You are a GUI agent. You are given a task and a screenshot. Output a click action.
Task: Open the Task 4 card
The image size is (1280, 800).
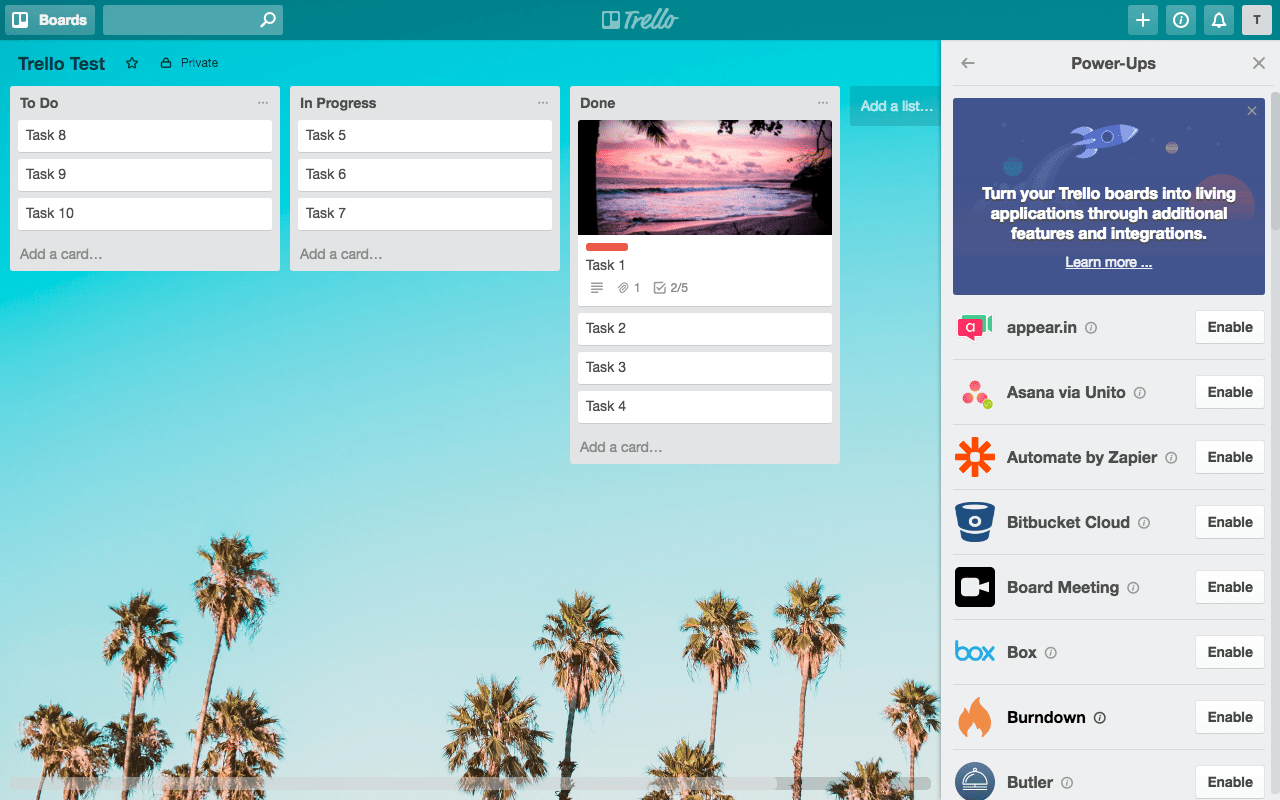(x=705, y=407)
